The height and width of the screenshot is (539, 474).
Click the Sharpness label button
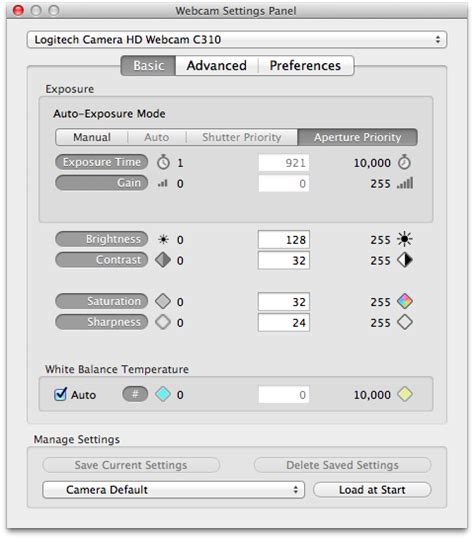tap(101, 322)
